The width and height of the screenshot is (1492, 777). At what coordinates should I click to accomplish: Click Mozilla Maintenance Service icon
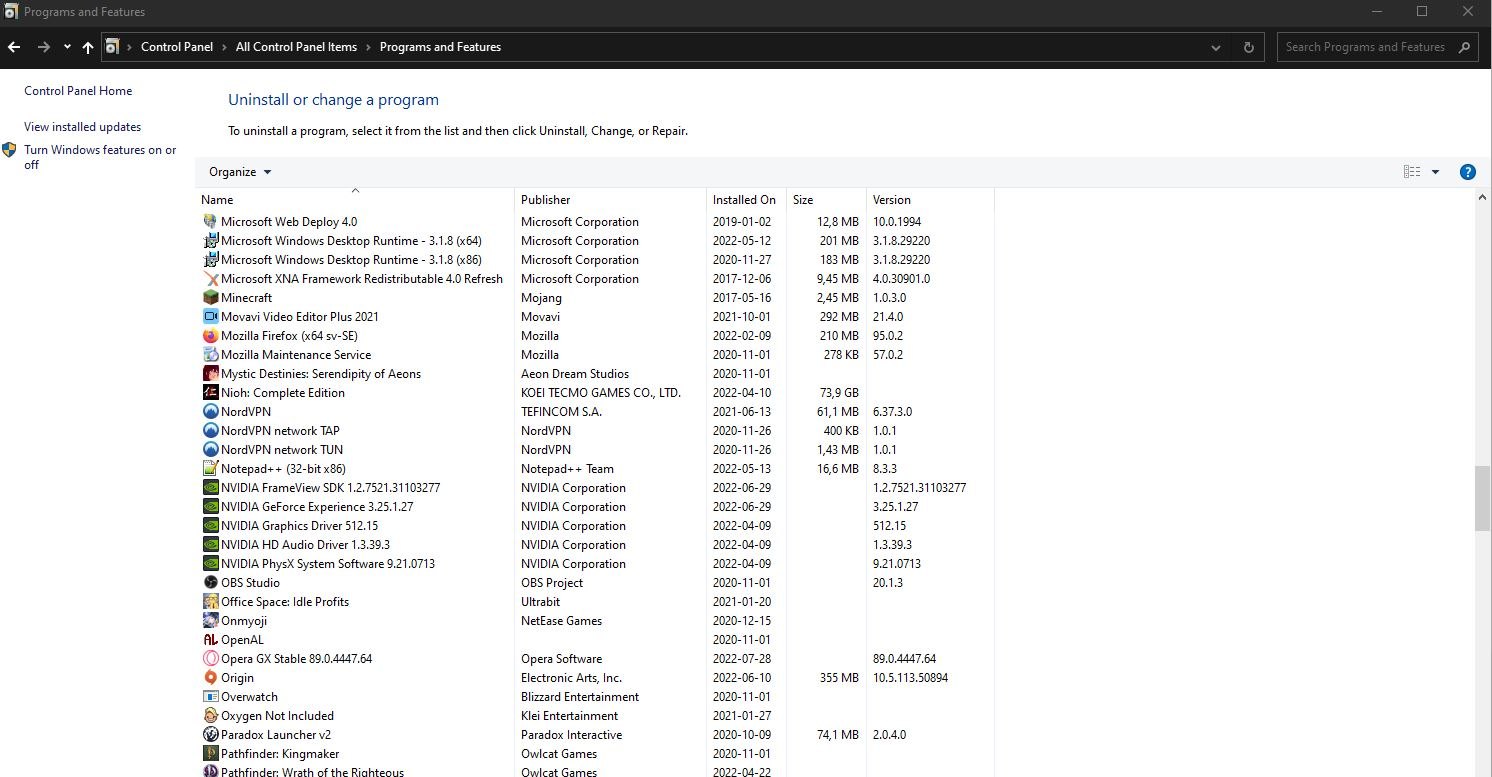[210, 355]
